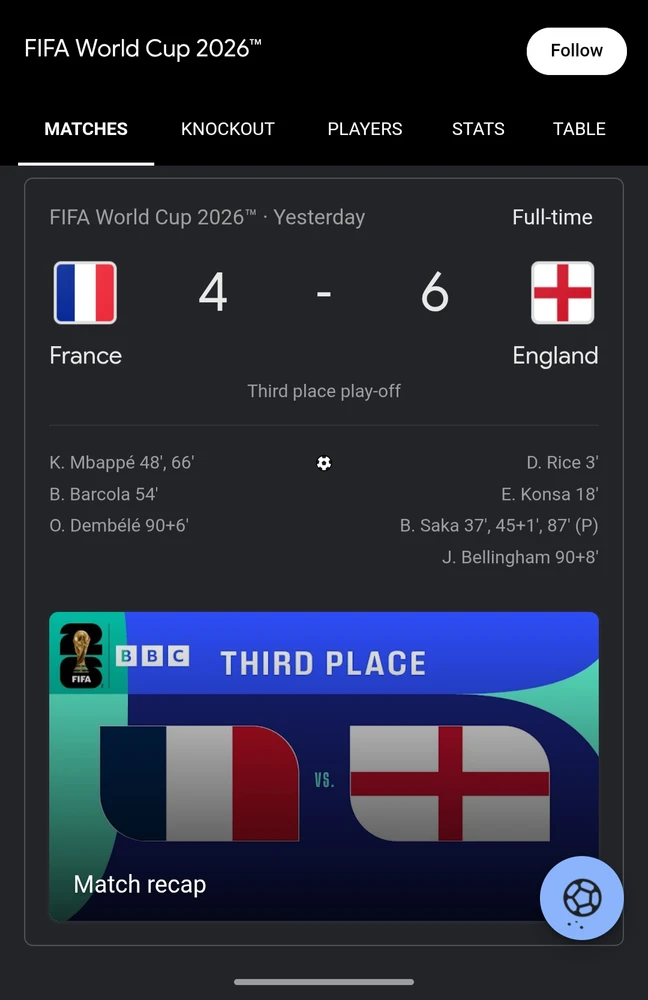Tap the FIFA 26 trophy logo
The height and width of the screenshot is (1000, 648).
pos(81,657)
